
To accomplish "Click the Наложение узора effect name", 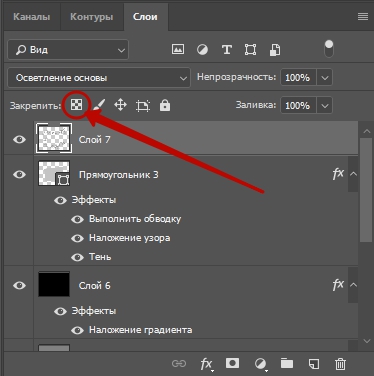I will click(130, 238).
